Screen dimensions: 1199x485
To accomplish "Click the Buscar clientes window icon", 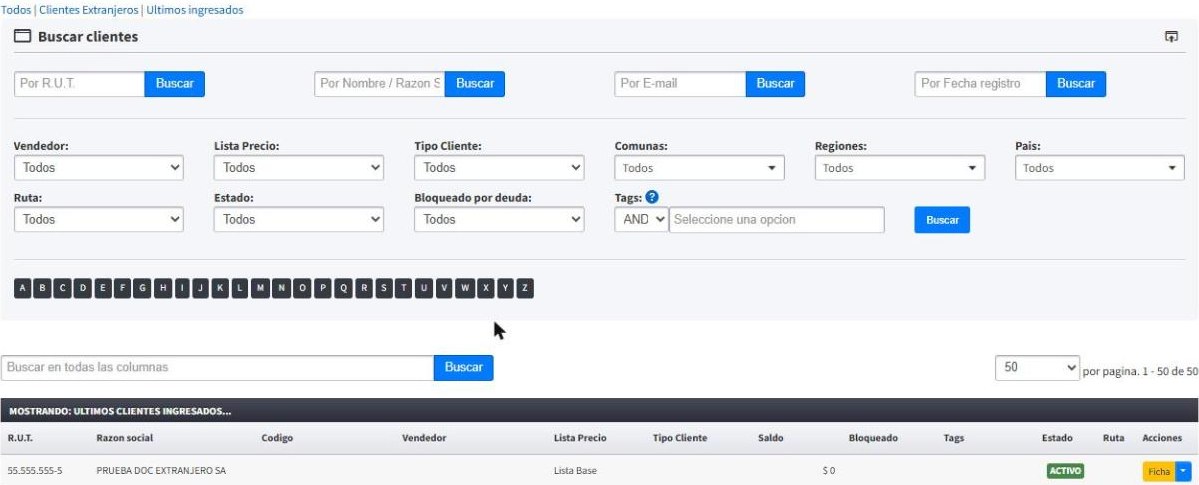I will 23,37.
